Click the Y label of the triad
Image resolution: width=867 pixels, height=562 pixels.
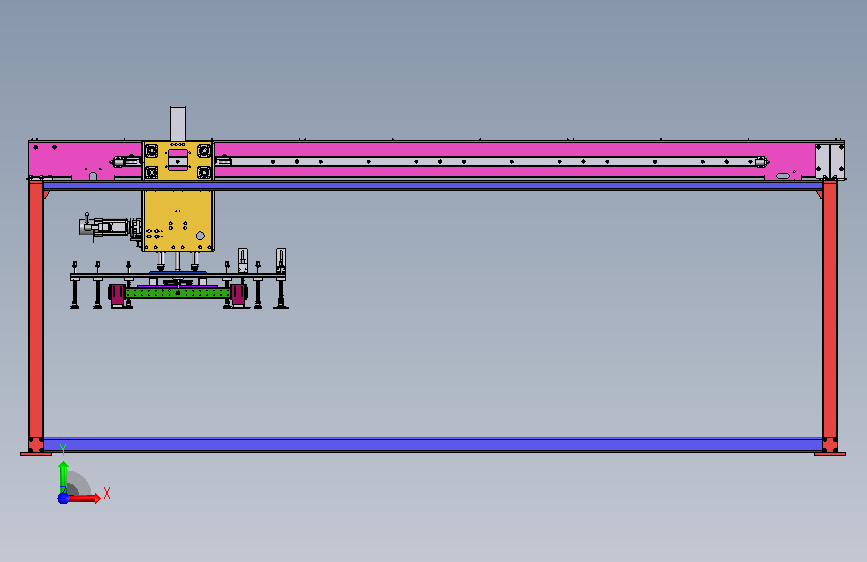point(63,450)
